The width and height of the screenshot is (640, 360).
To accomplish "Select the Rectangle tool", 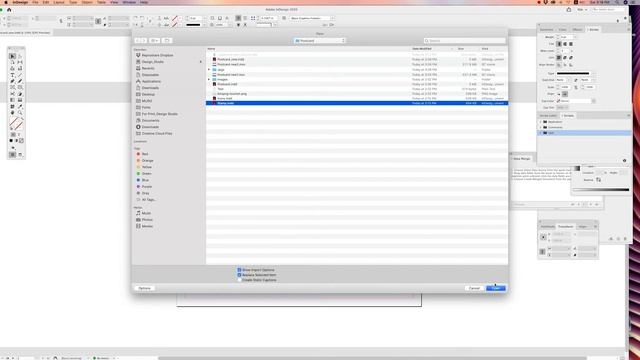I will 20,87.
